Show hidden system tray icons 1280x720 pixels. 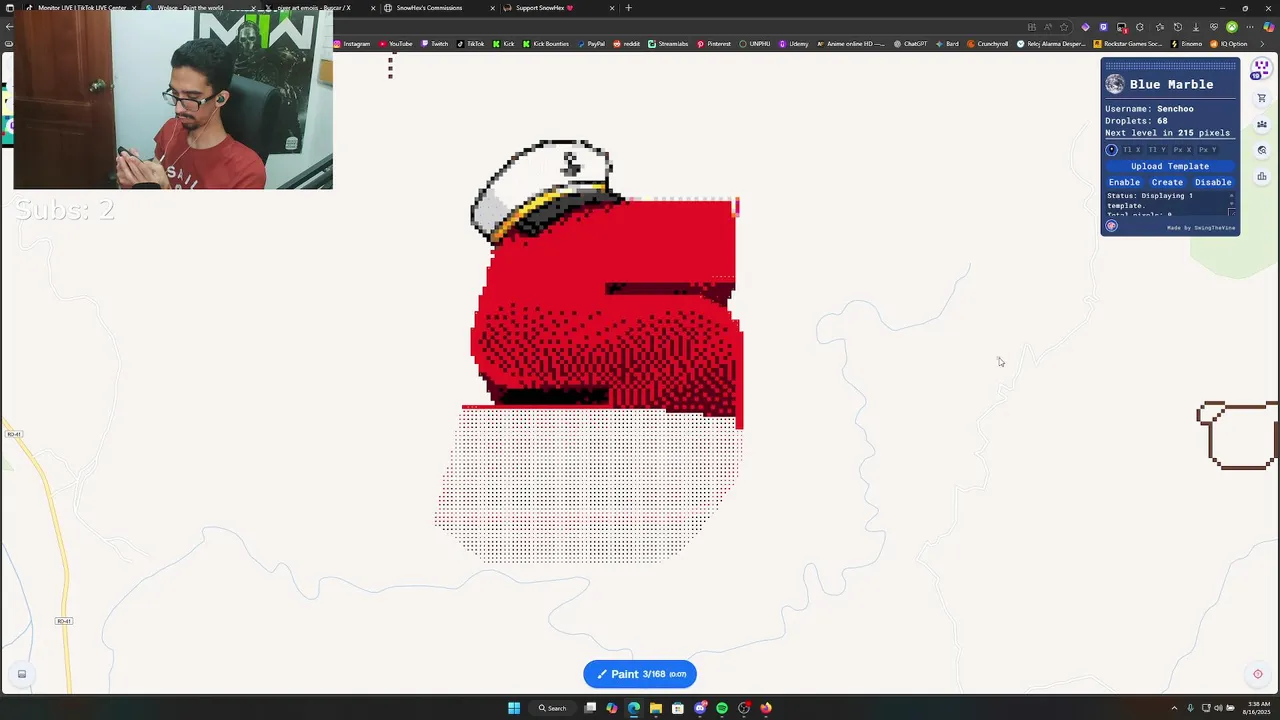1175,708
